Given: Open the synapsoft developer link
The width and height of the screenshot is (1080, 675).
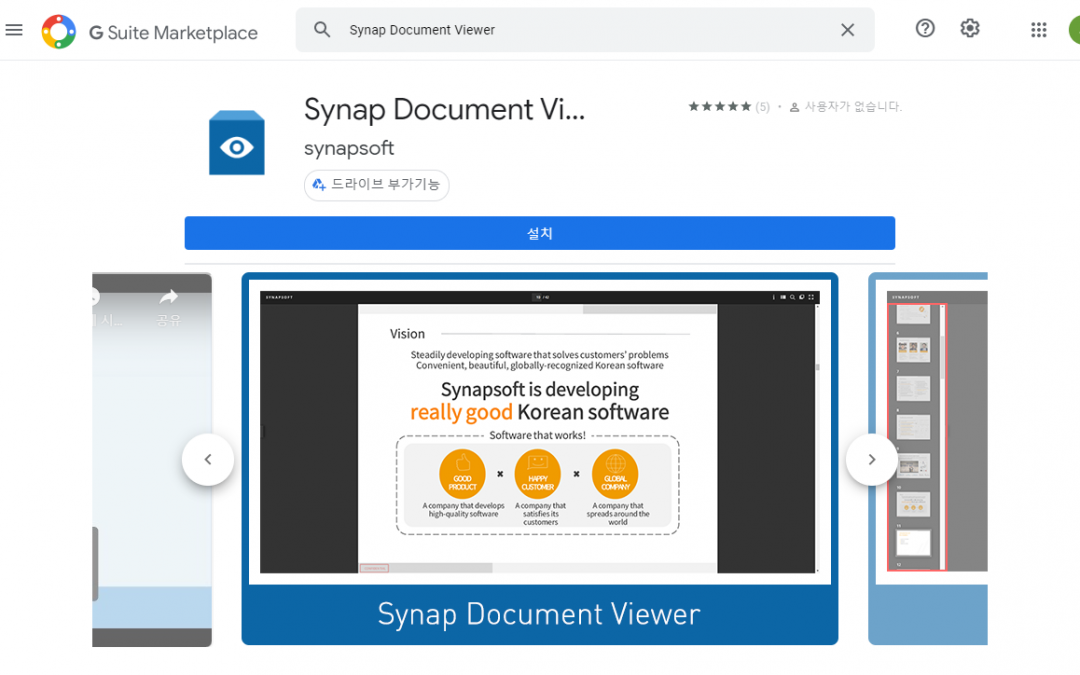Looking at the screenshot, I should point(349,148).
